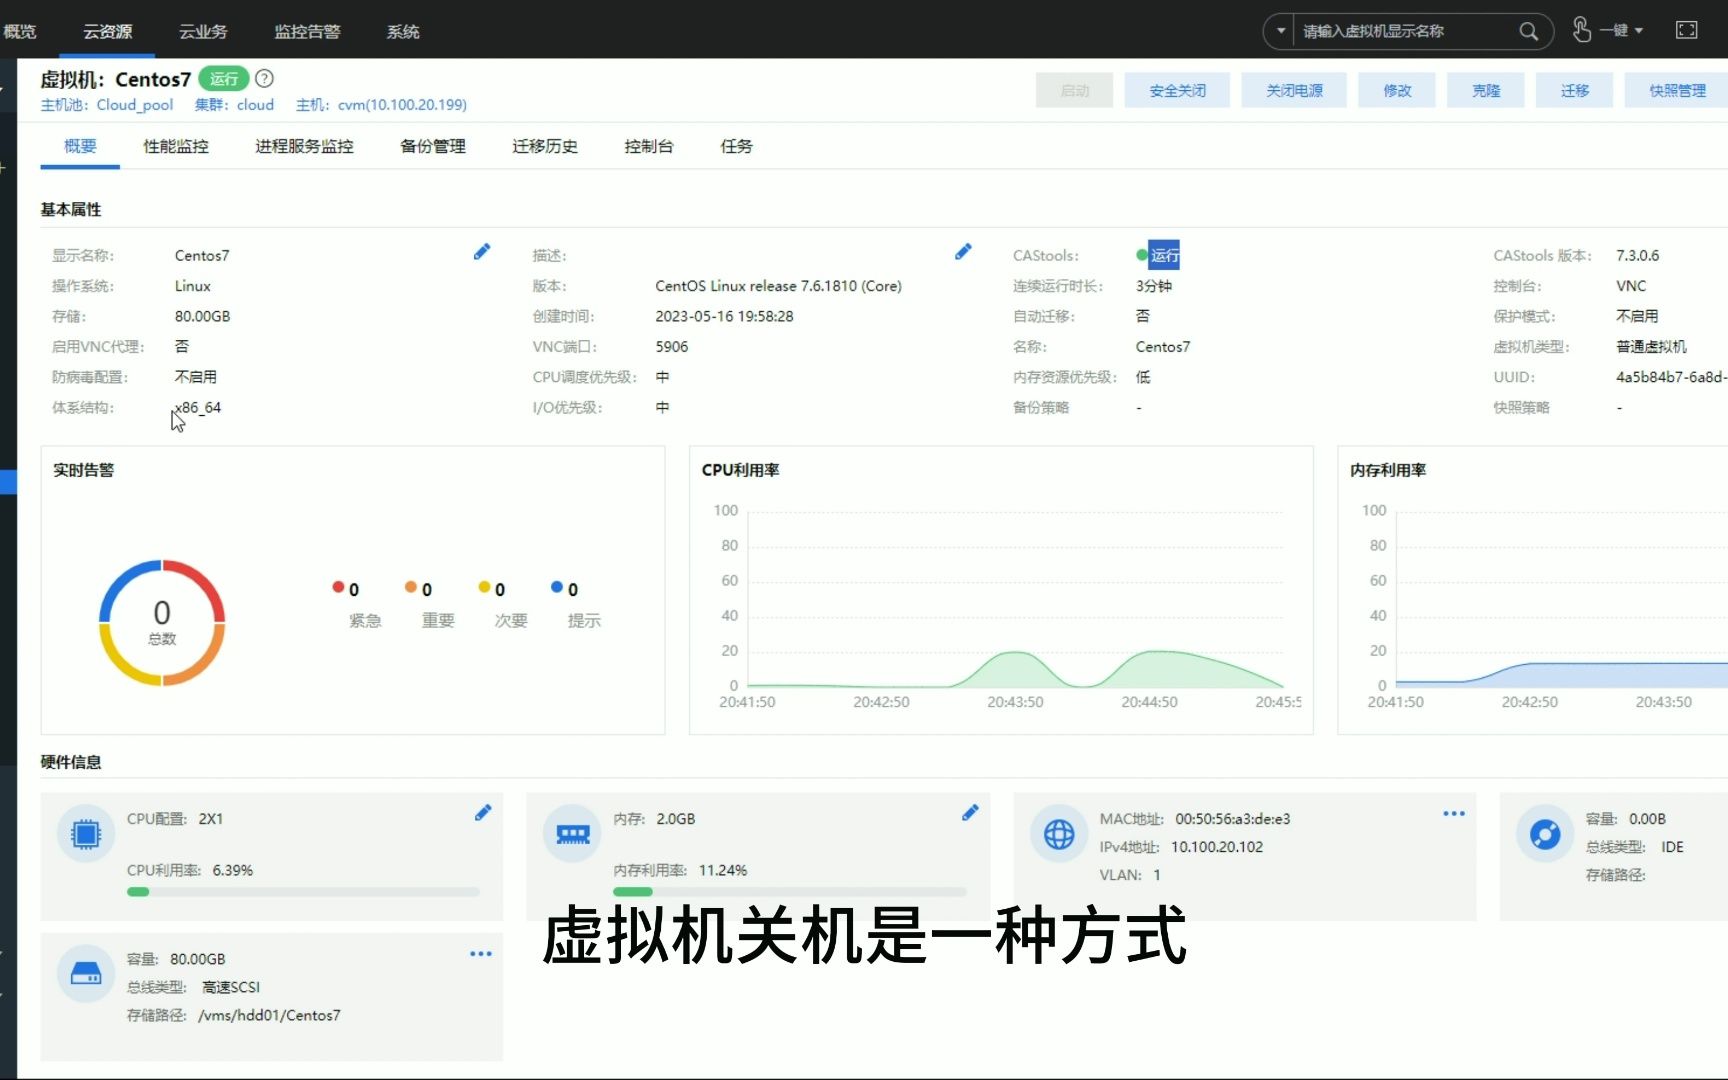Click the IPv4 address 10.100.20.102

[x=1217, y=847]
